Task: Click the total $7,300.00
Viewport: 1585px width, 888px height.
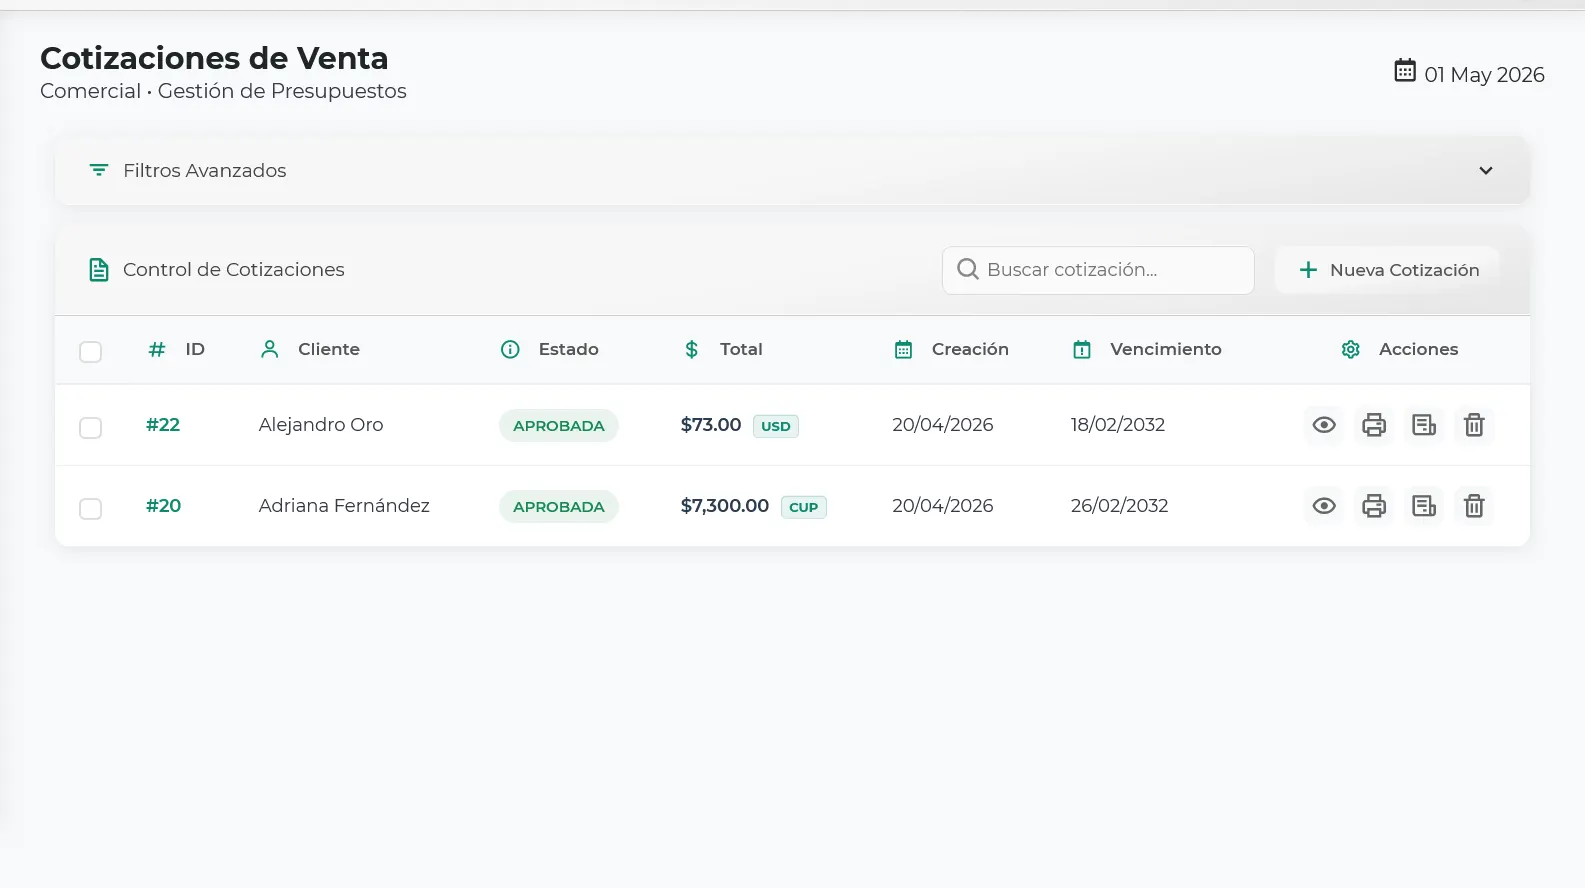Action: (x=725, y=505)
